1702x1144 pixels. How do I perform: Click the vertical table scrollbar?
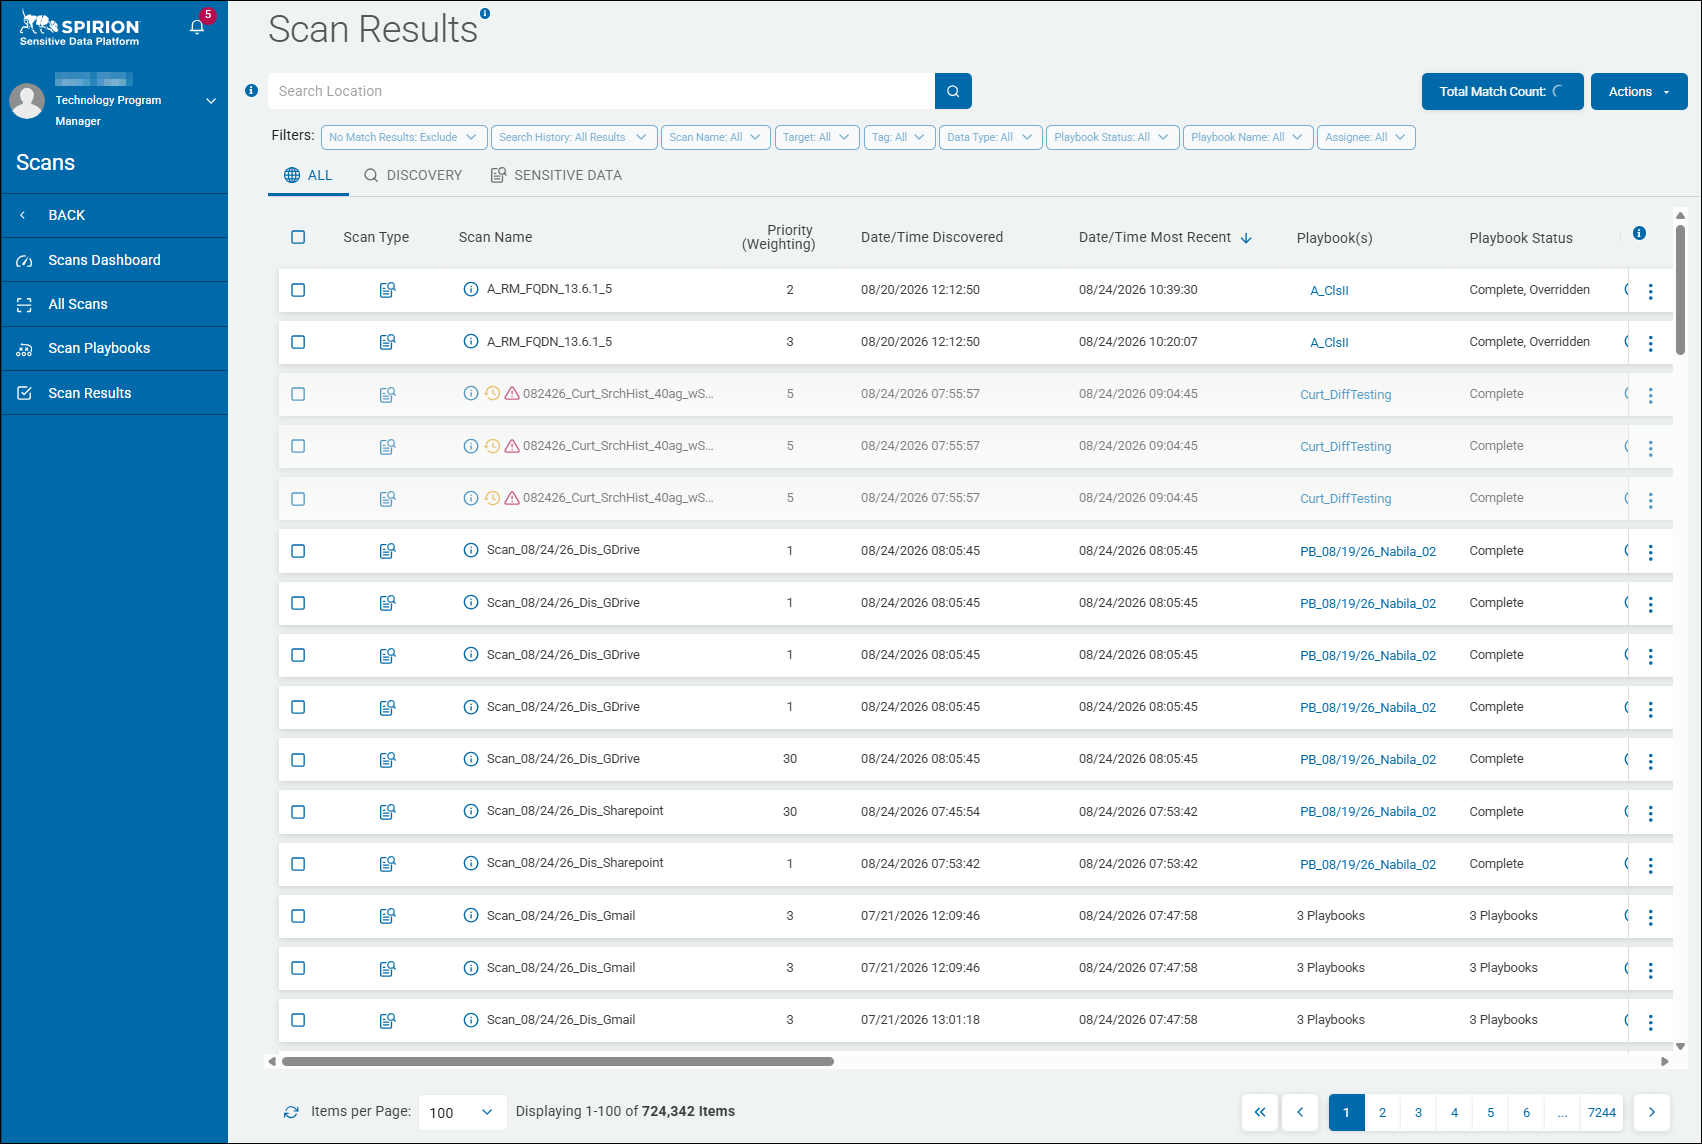tap(1680, 290)
